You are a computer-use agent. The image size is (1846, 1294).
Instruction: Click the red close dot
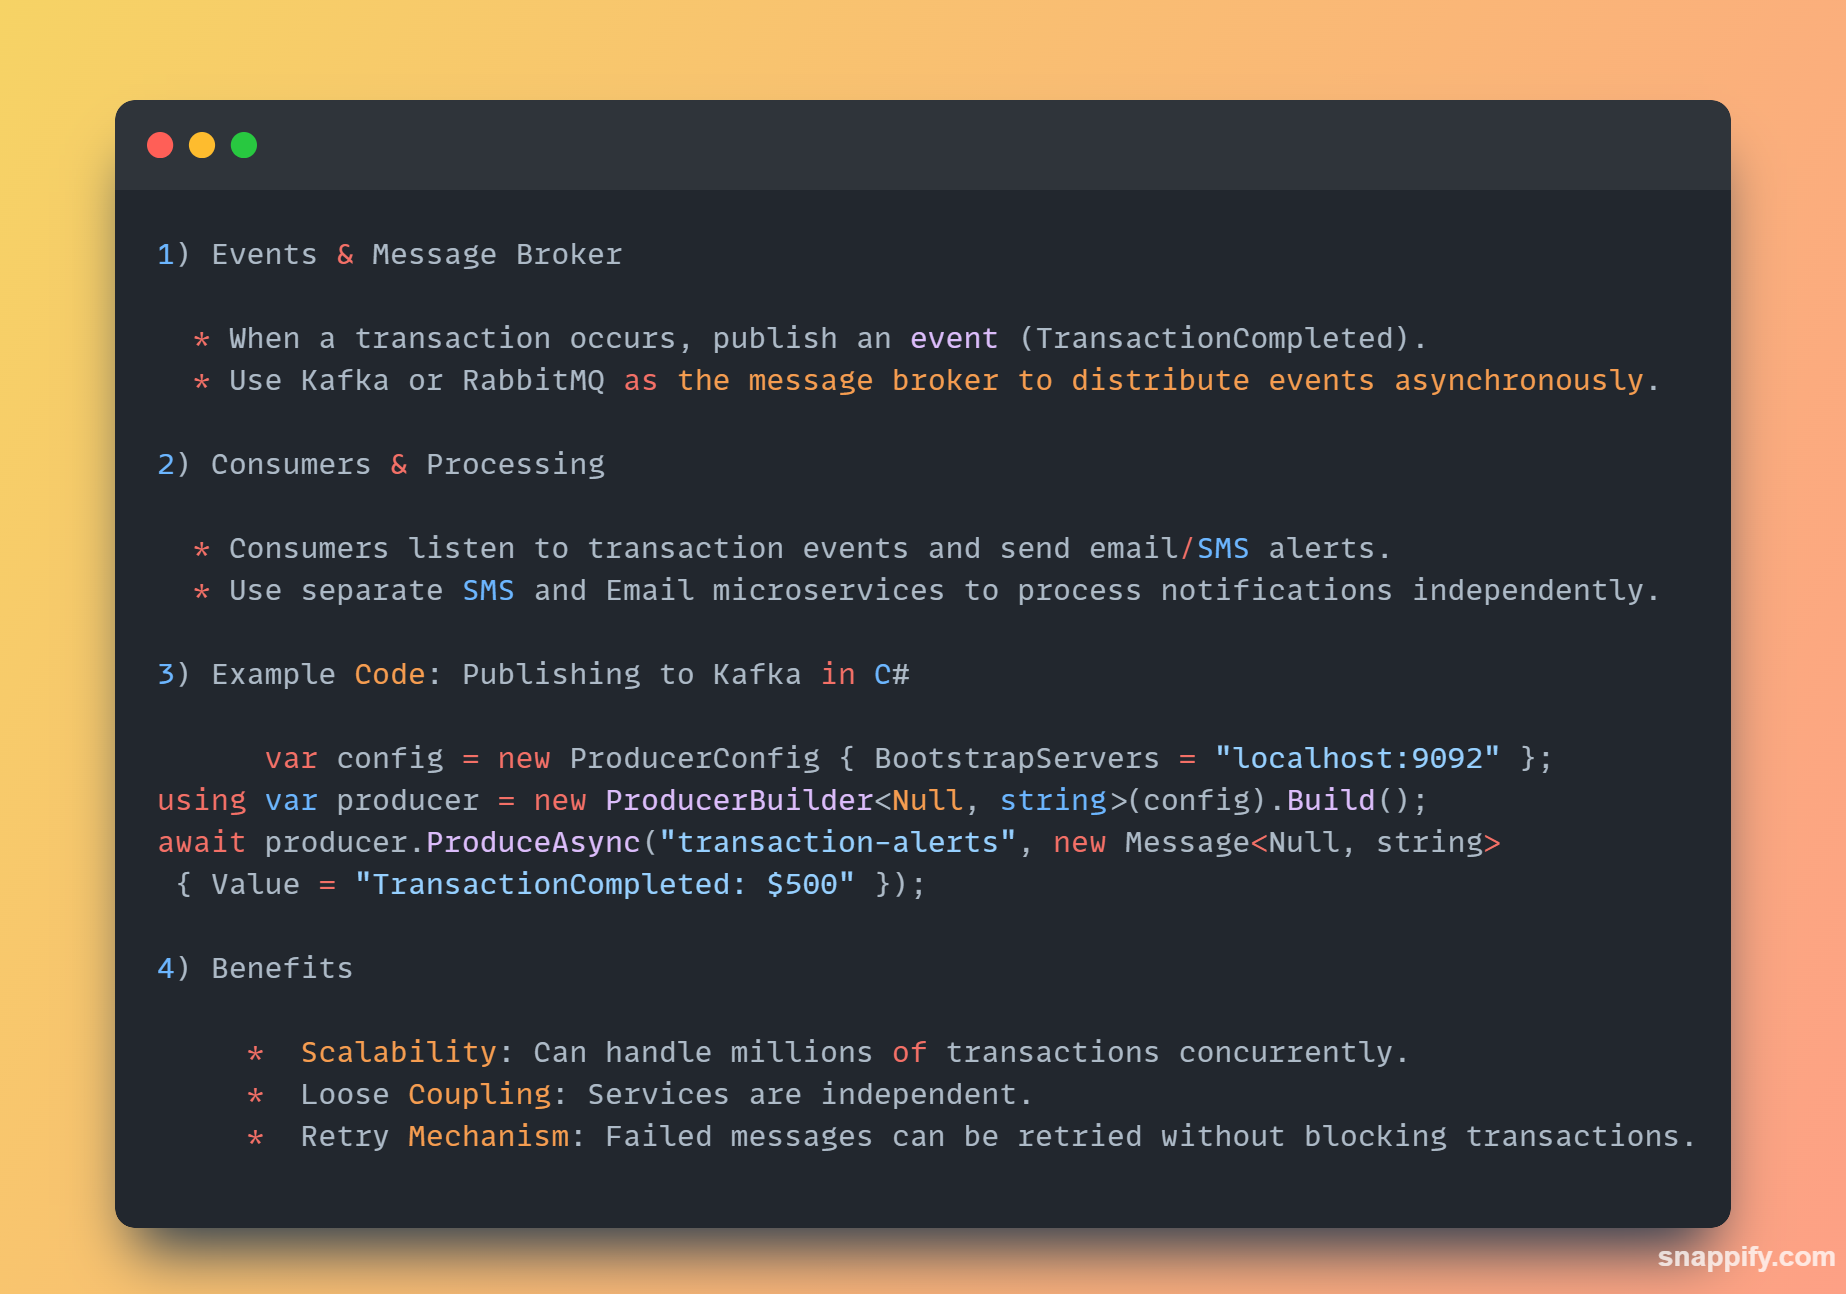160,145
